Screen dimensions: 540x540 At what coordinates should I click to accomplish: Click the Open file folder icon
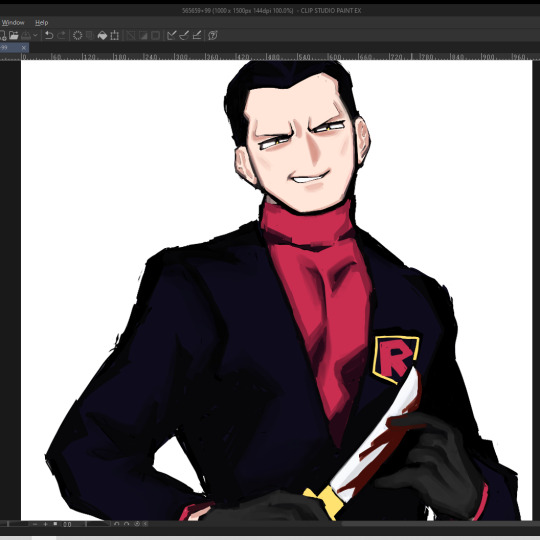13,35
